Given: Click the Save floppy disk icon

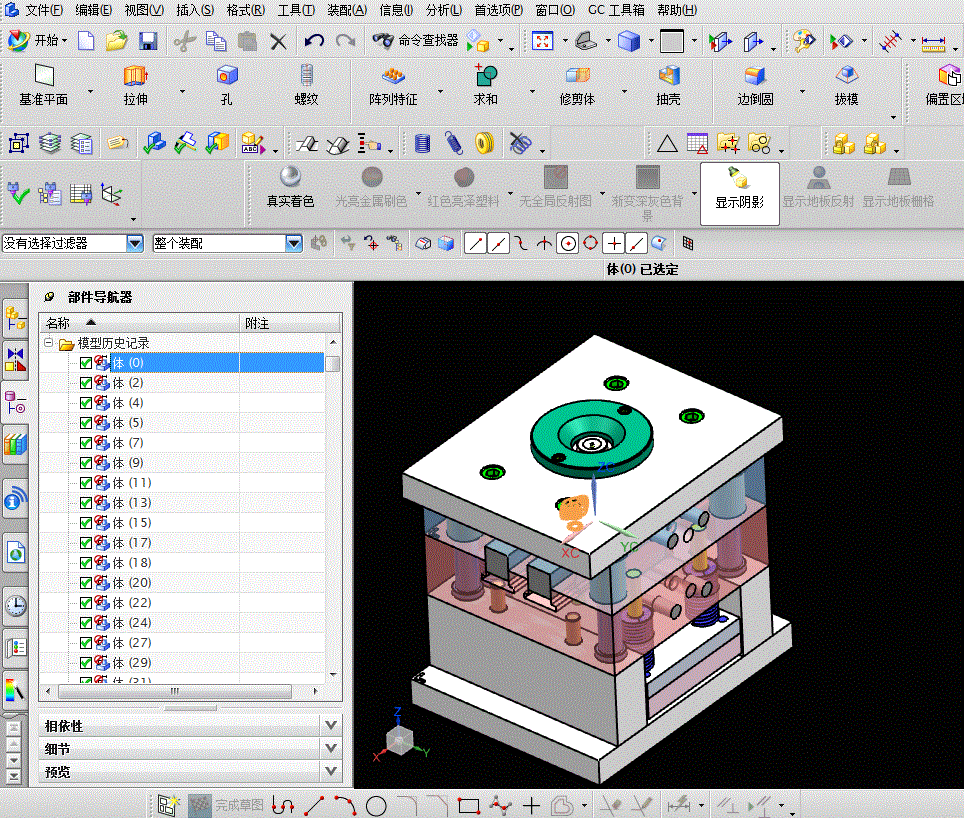Looking at the screenshot, I should (148, 41).
